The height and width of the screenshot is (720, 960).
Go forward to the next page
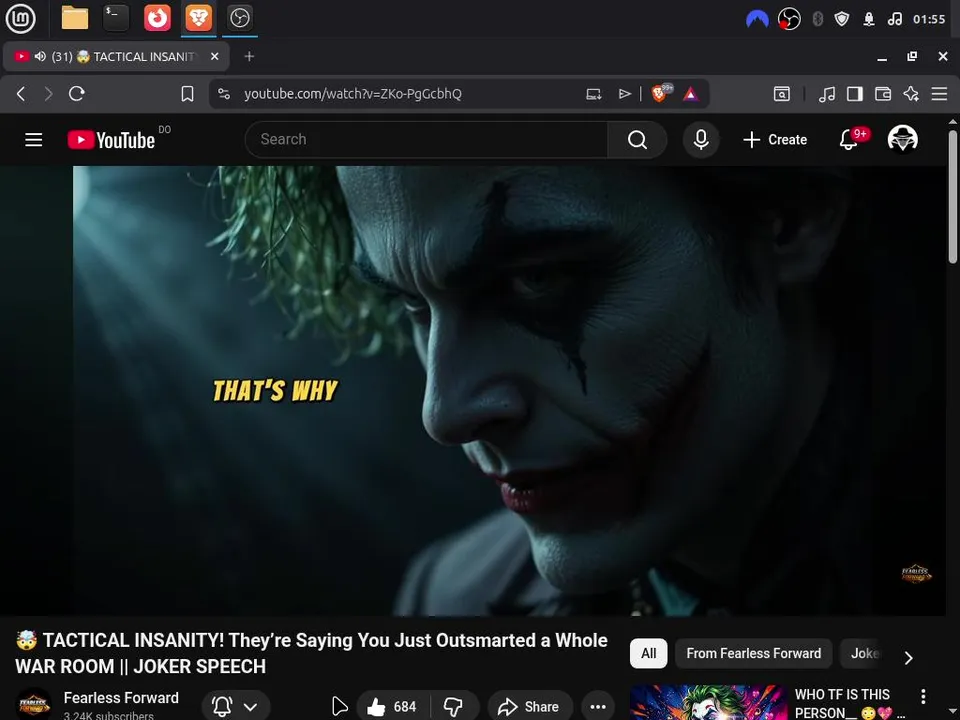pyautogui.click(x=48, y=94)
